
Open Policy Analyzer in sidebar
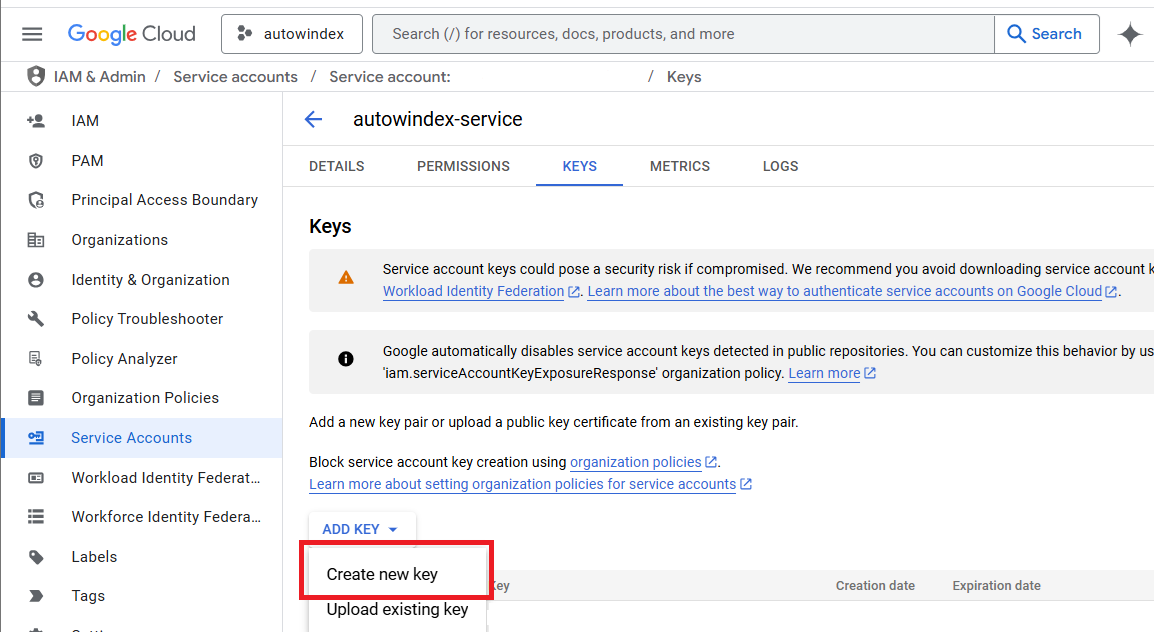click(124, 358)
